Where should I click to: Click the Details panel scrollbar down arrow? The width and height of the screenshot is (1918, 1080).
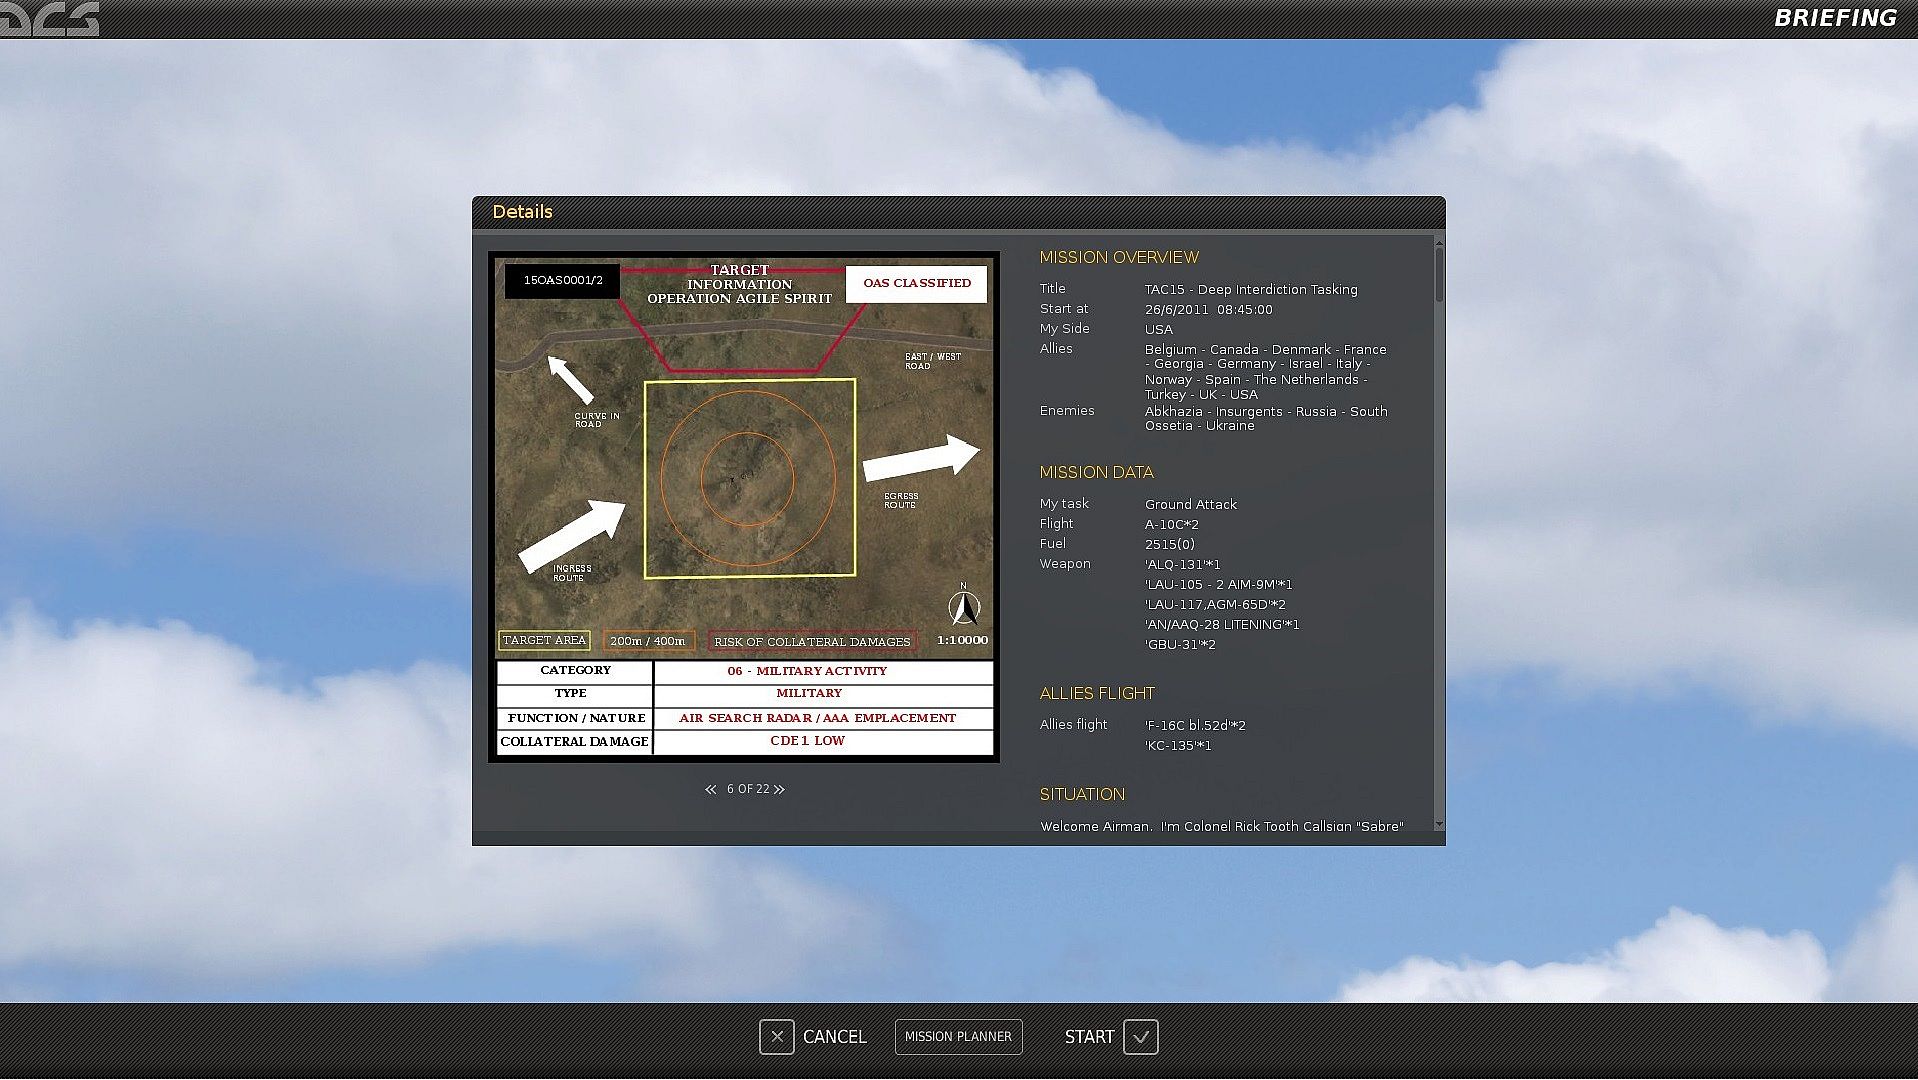pos(1439,825)
